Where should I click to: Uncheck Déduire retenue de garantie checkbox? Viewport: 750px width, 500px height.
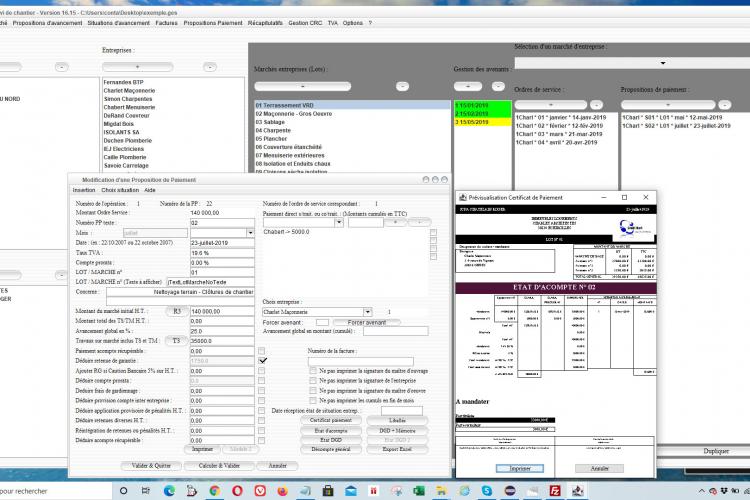(262, 360)
